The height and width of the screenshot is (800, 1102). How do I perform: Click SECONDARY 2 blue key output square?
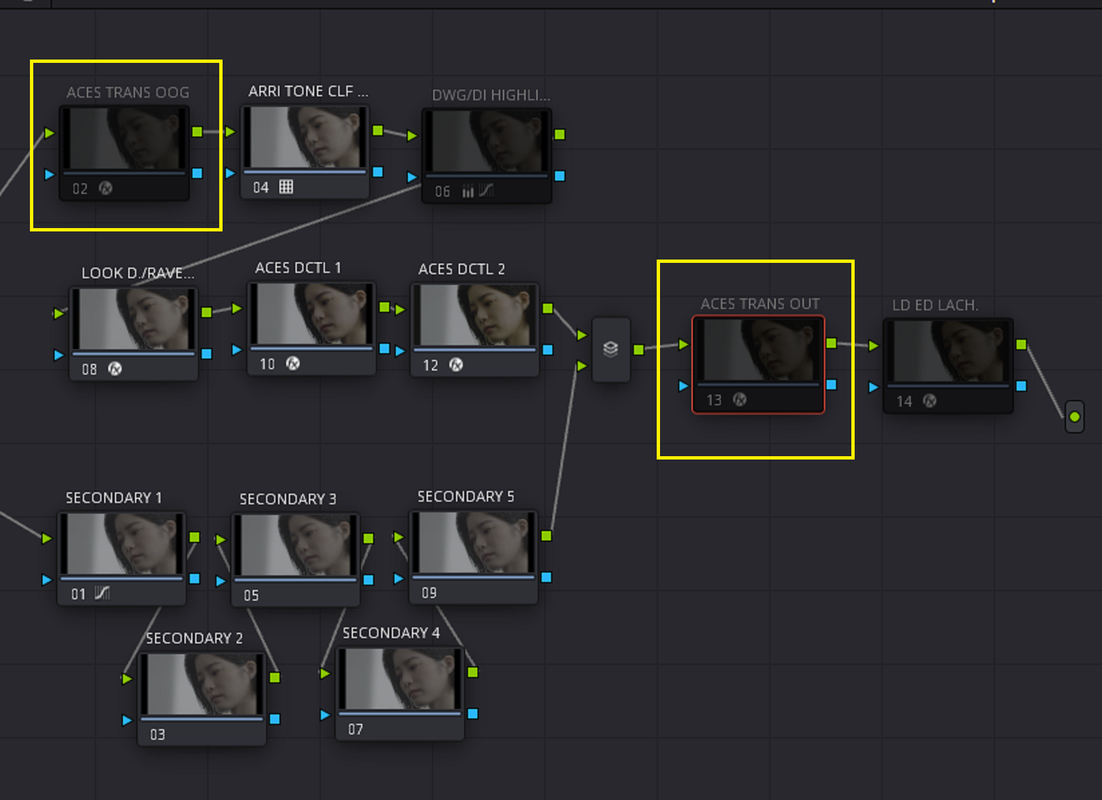(x=275, y=719)
